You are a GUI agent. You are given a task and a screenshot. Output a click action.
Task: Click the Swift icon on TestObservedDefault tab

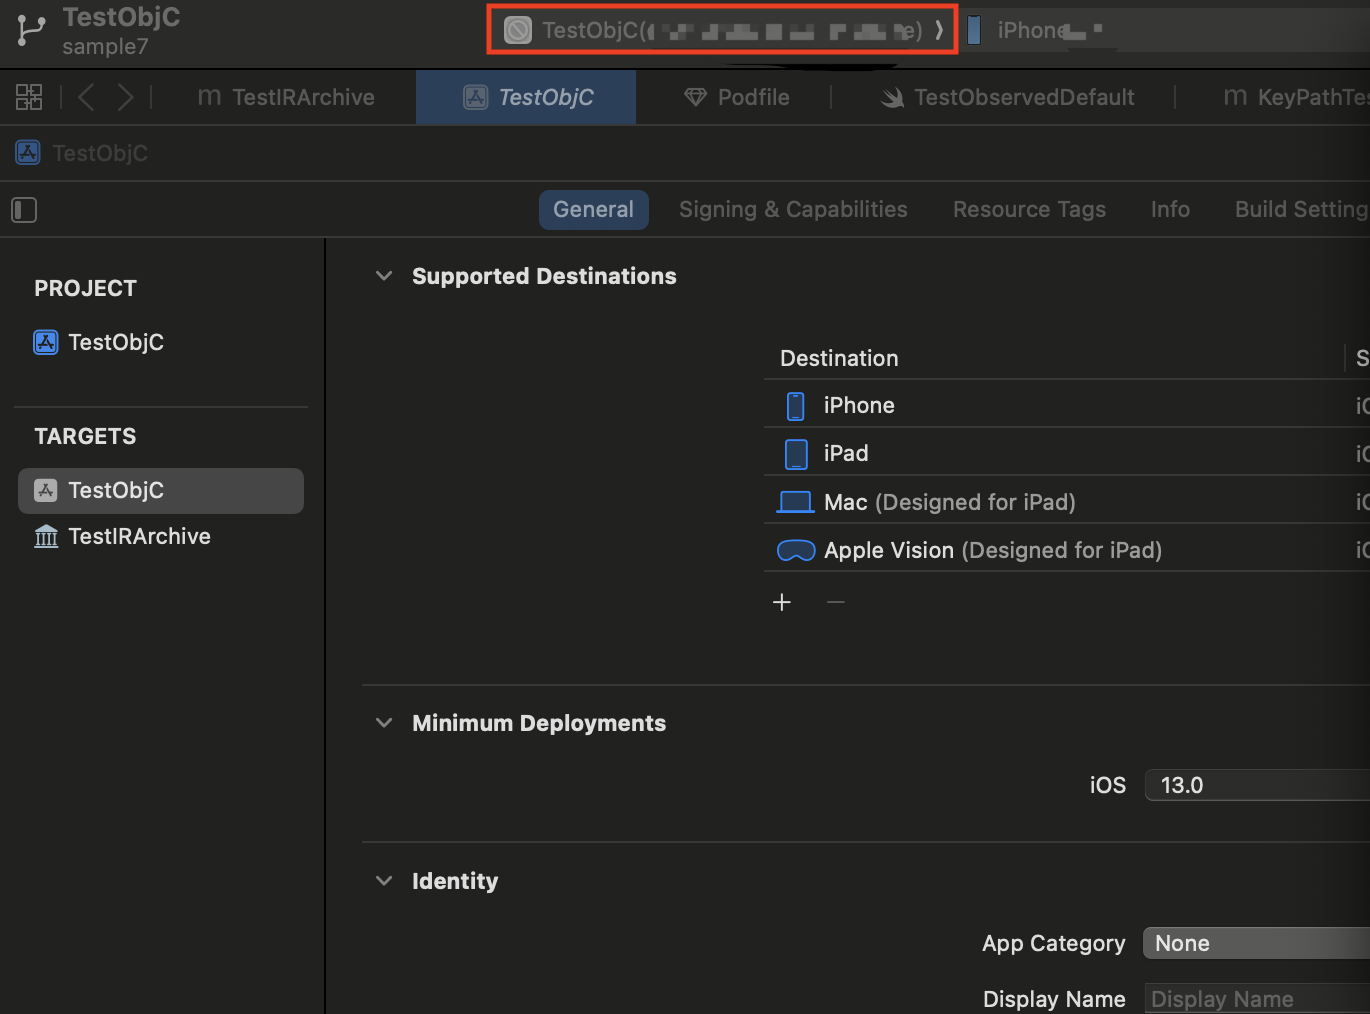coord(892,97)
